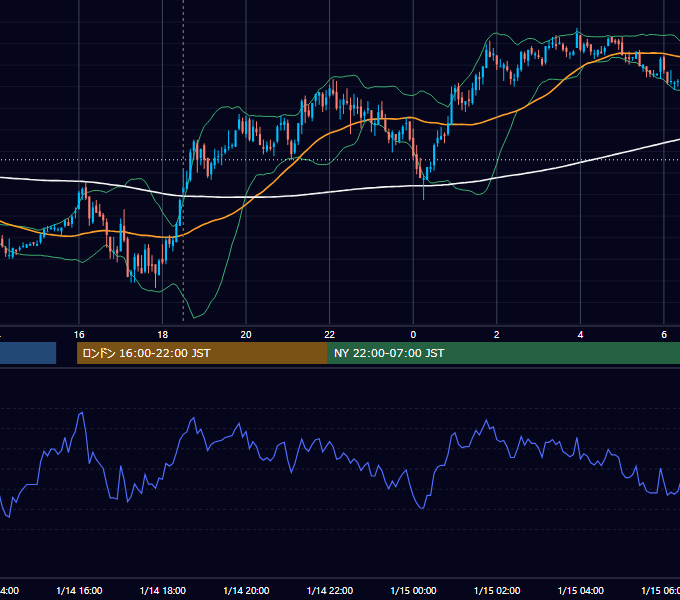Image resolution: width=680 pixels, height=600 pixels.
Task: Click the 1/15 00:00 date label
Action: pos(413,591)
